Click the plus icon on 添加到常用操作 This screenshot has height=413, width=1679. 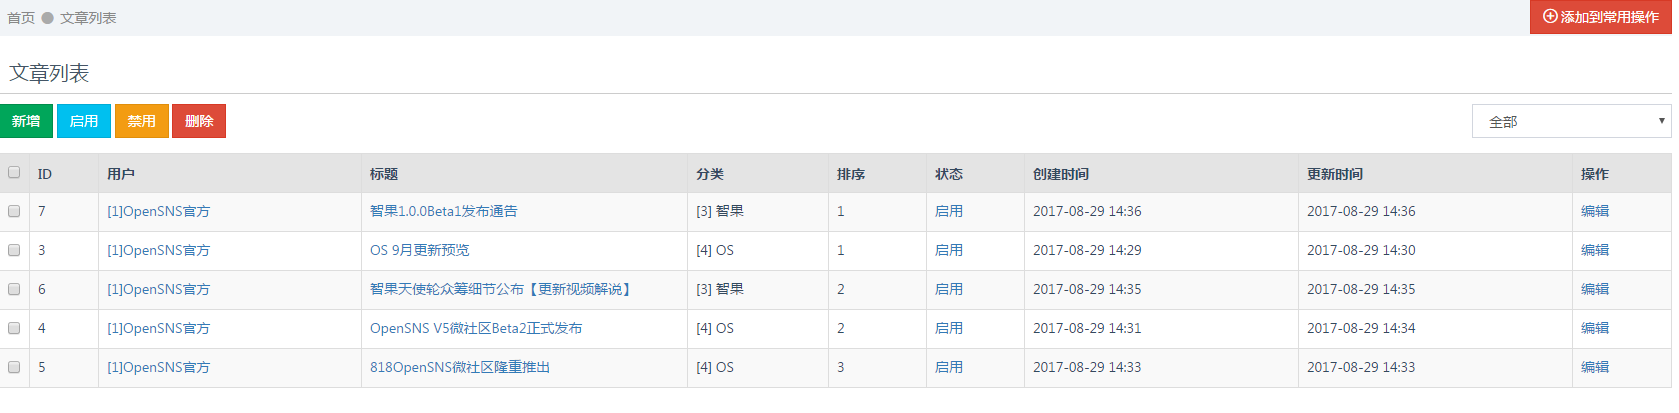[x=1550, y=17]
